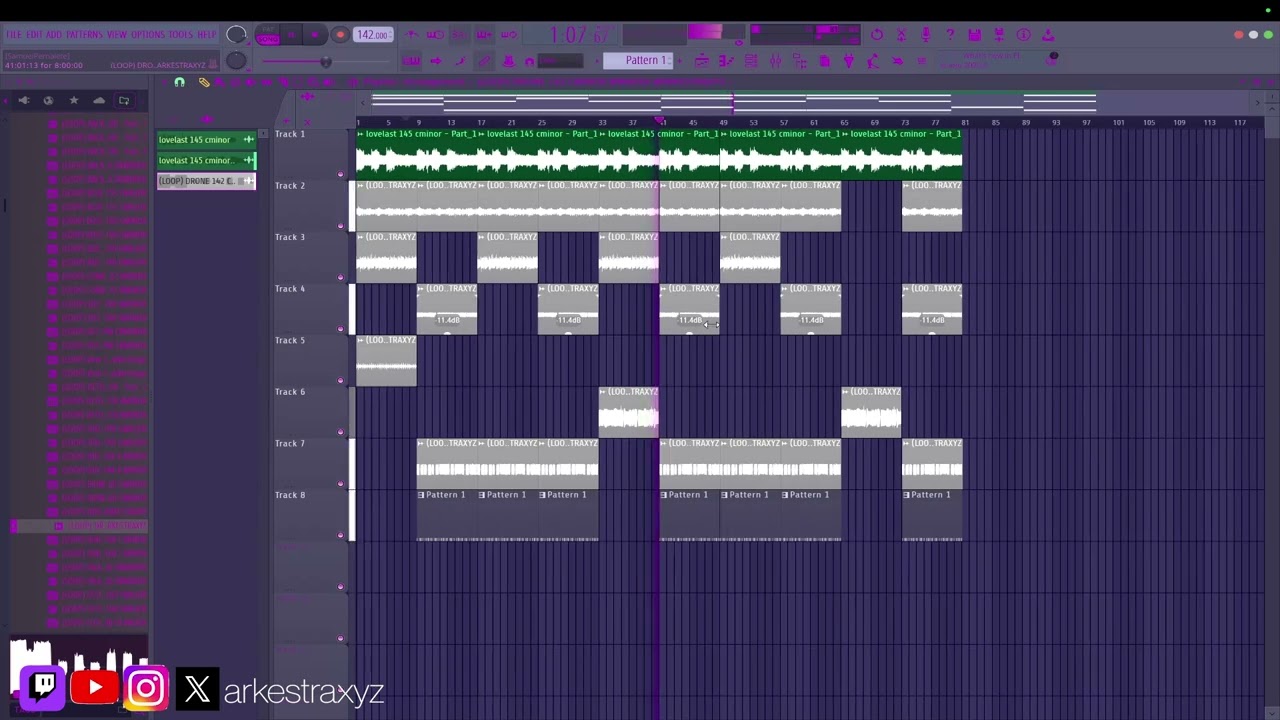The height and width of the screenshot is (720, 1280).
Task: Click the master pitch knob
Action: coord(235,60)
